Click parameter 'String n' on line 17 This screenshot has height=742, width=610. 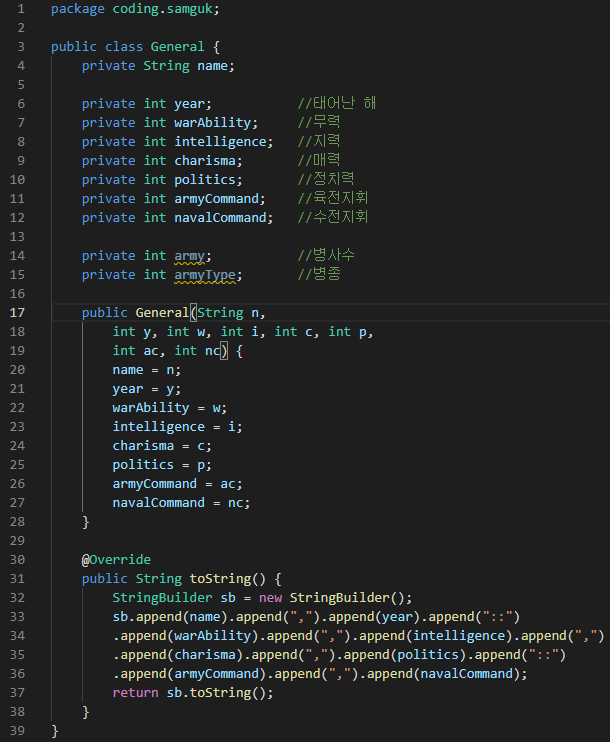click(x=228, y=313)
